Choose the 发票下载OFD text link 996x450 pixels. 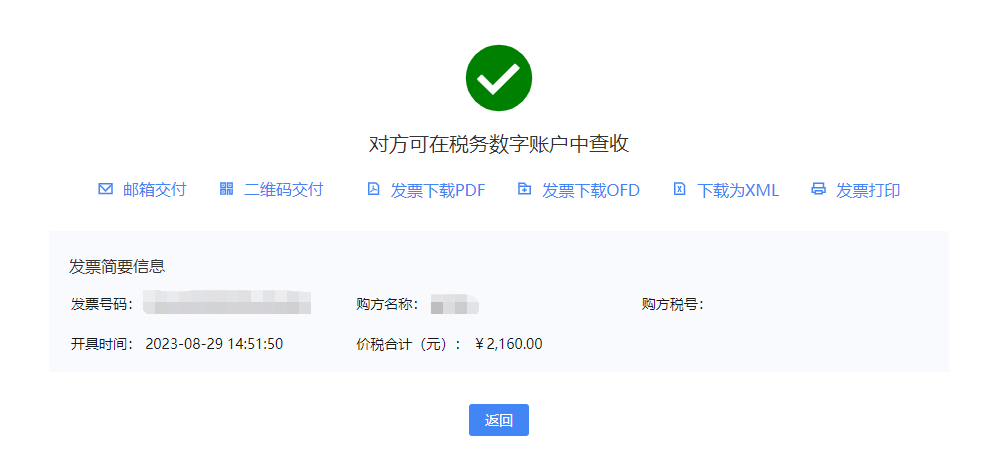pos(591,190)
